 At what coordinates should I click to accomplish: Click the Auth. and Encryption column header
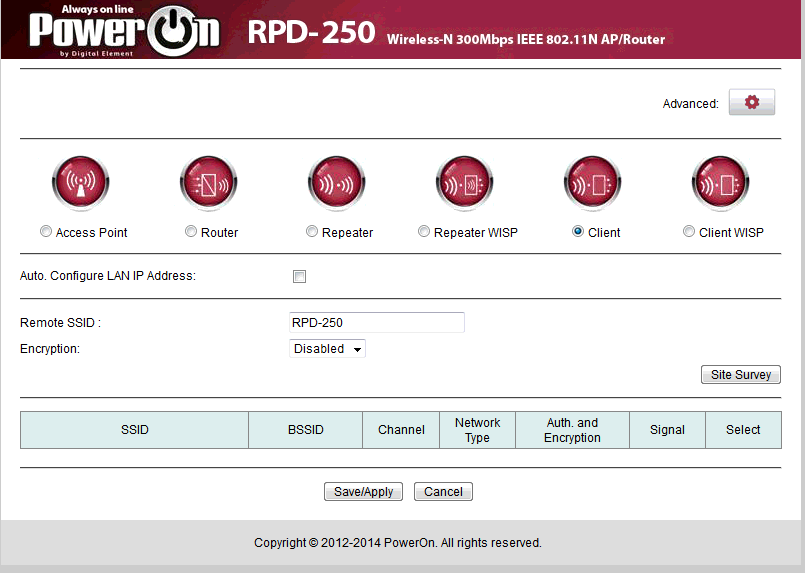point(572,430)
